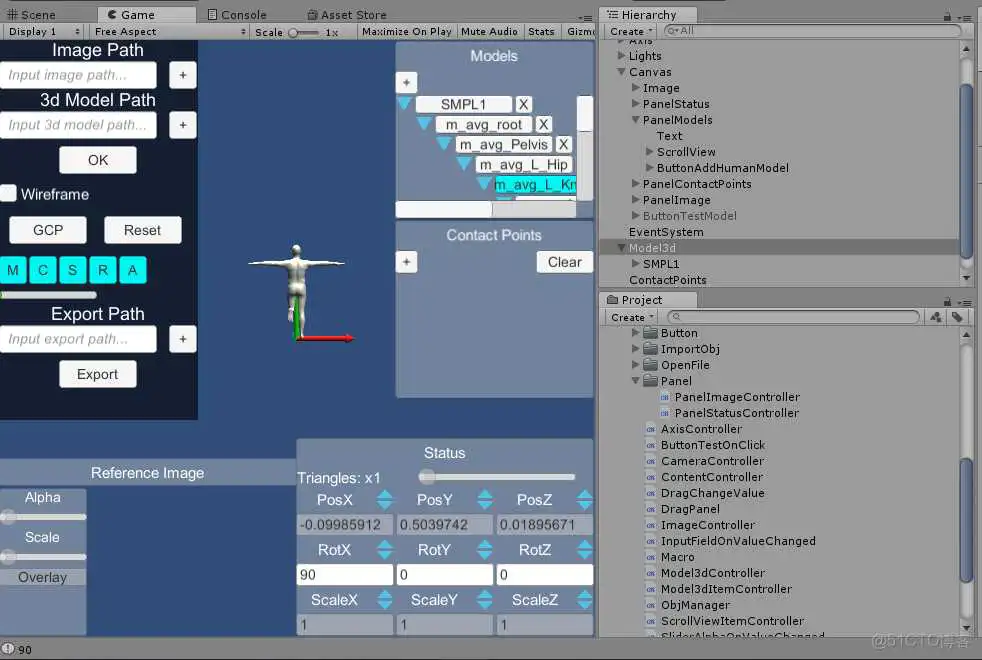Toggle Mute Audio in the Game toolbar
This screenshot has width=982, height=660.
coord(489,31)
